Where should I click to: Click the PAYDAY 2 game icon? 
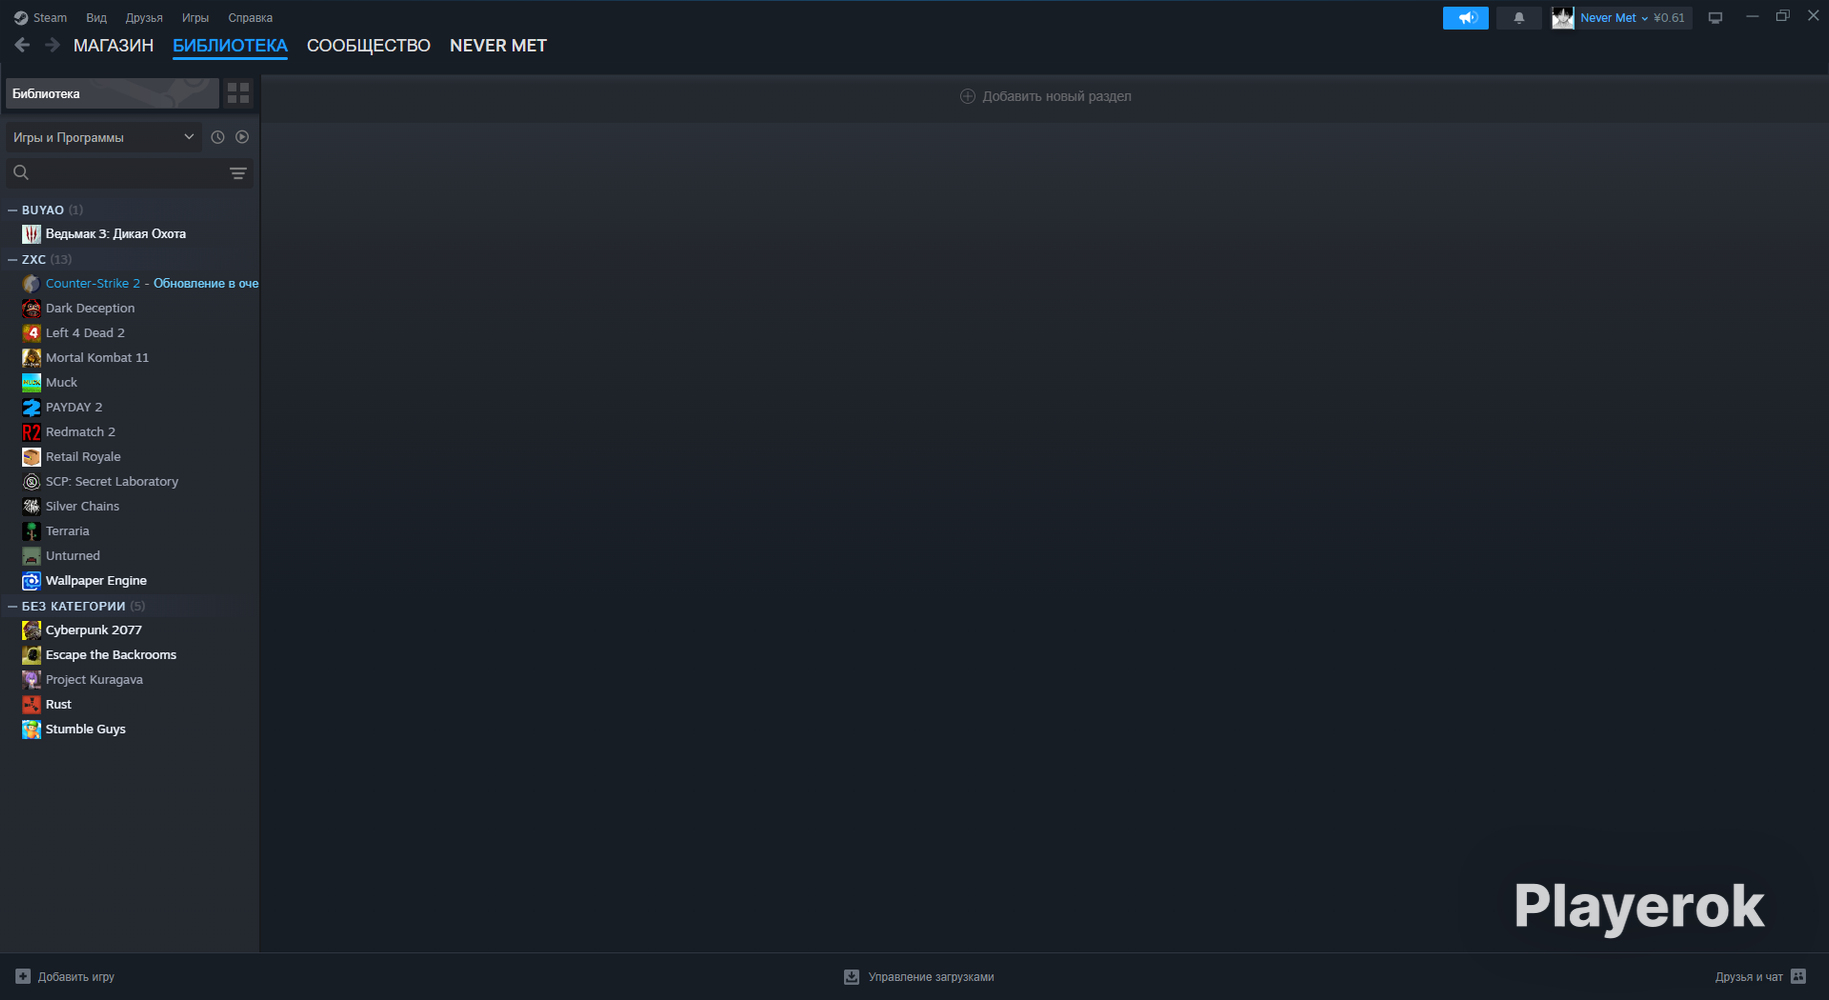pos(31,407)
